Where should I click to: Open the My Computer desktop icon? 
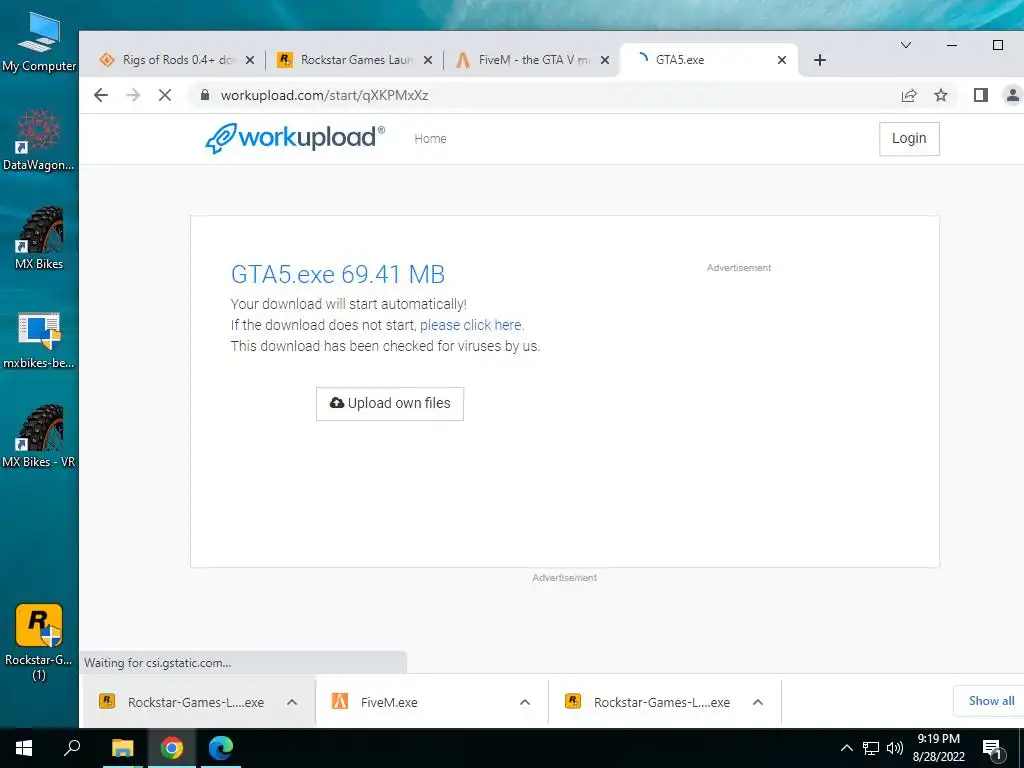(39, 41)
